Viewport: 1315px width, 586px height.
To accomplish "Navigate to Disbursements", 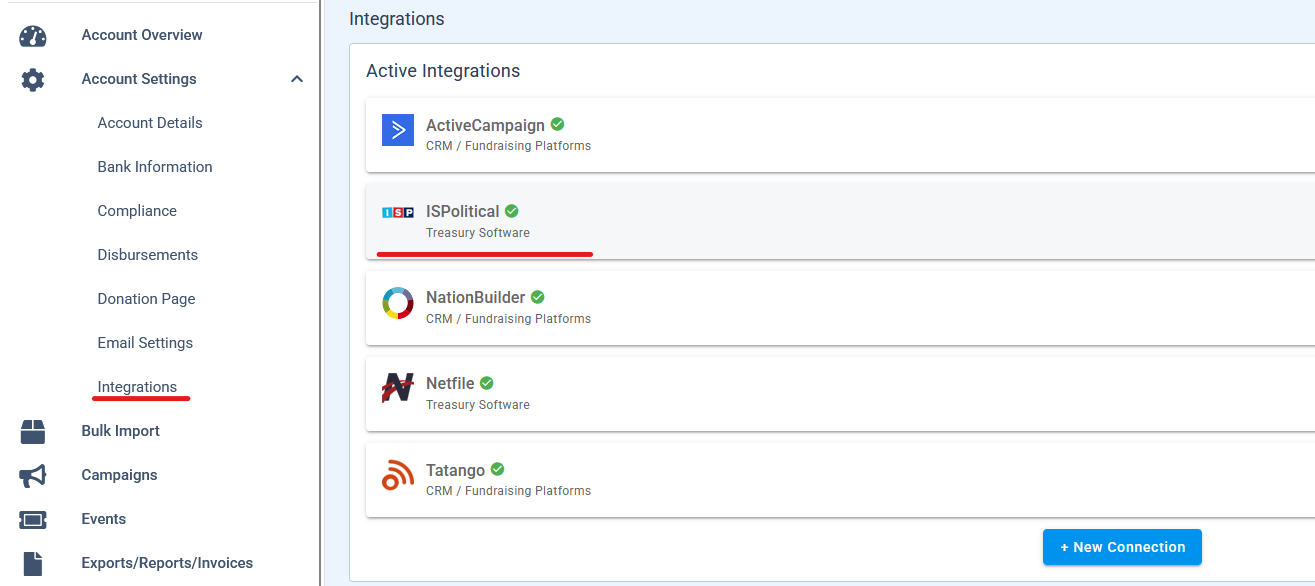I will click(x=148, y=255).
